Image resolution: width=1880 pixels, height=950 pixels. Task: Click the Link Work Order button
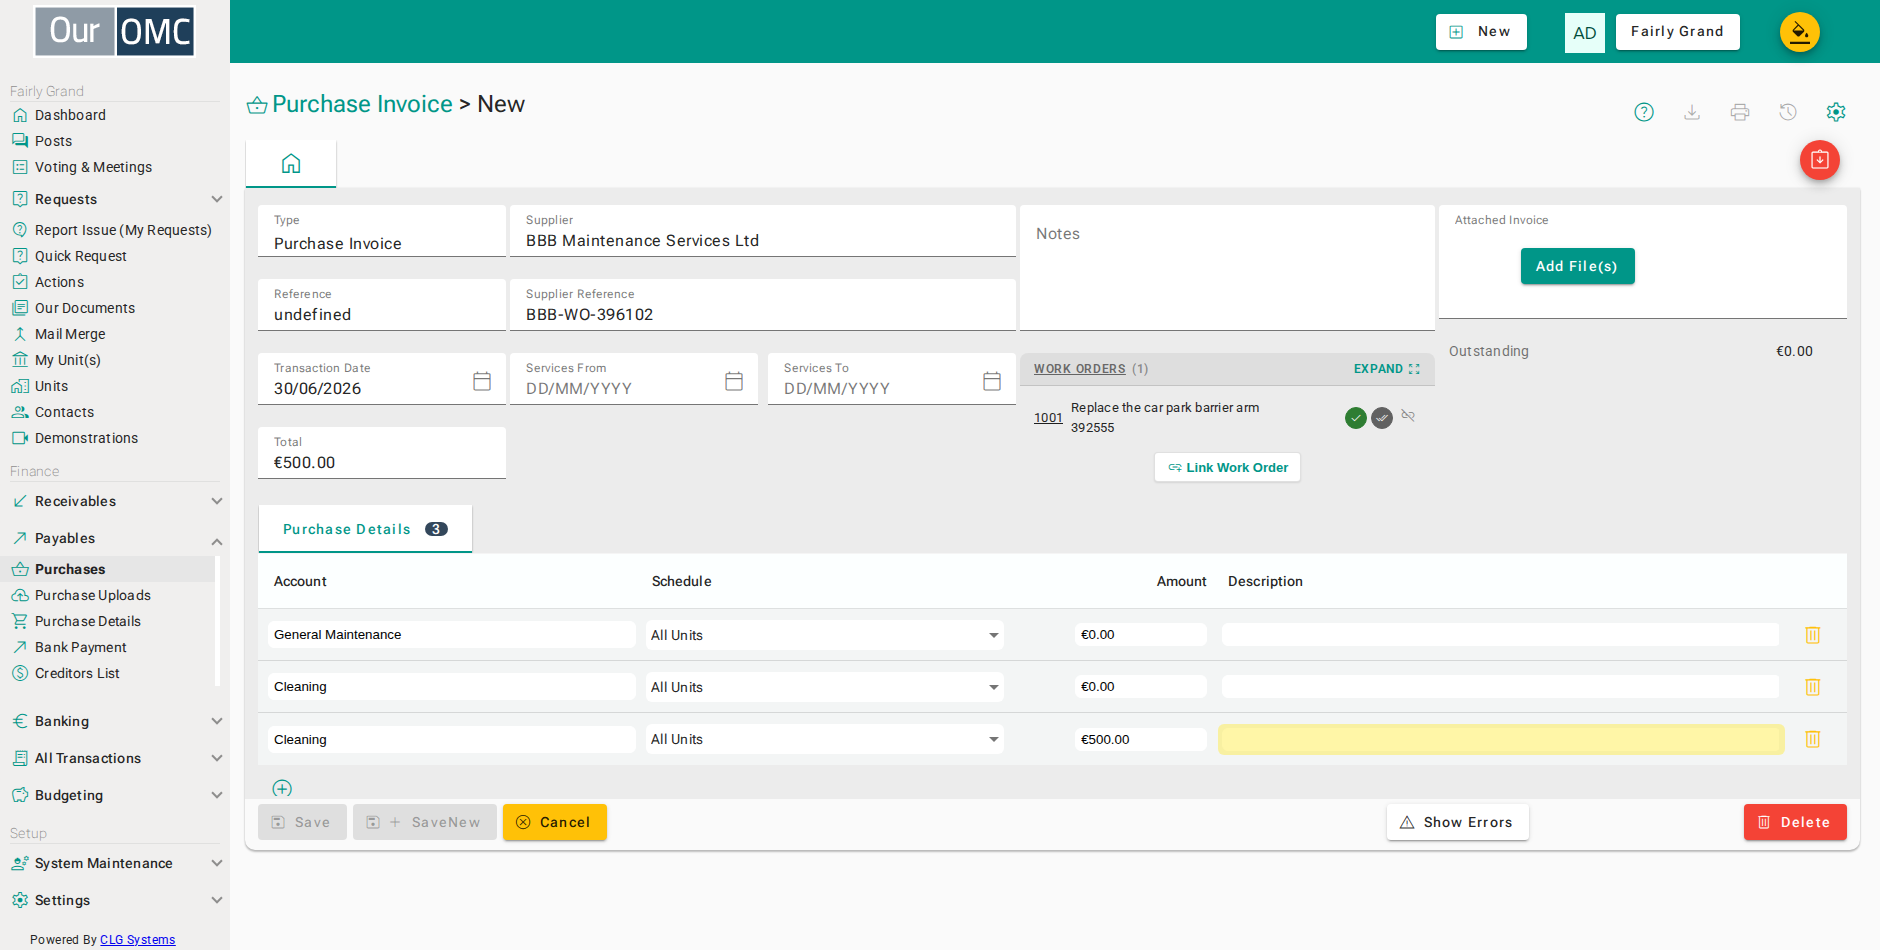(1228, 467)
